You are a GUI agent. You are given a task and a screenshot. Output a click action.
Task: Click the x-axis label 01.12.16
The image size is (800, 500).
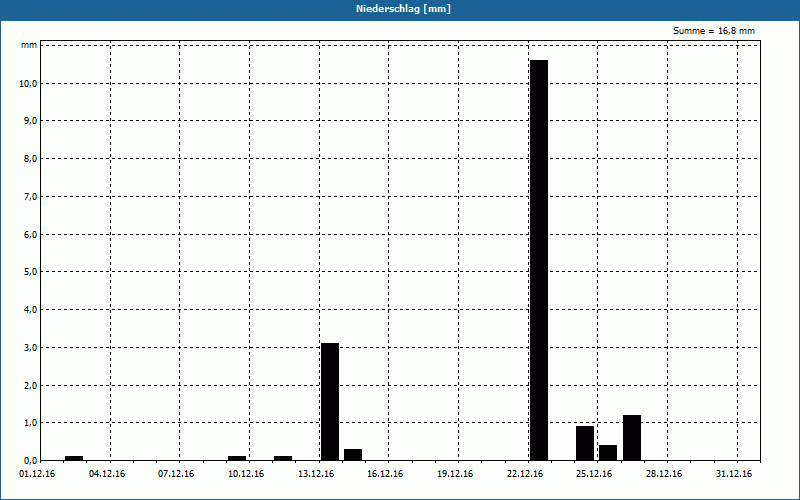pos(37,474)
